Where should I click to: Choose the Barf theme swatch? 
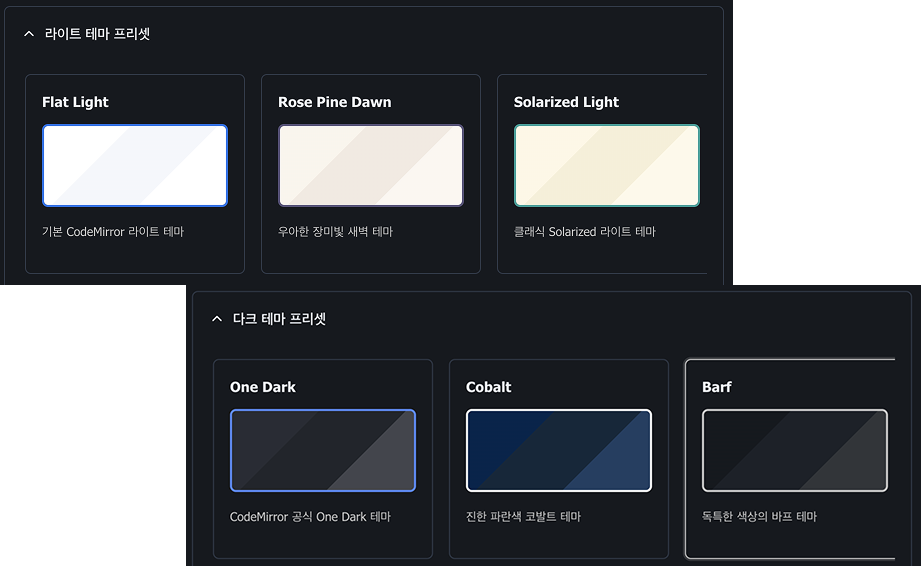pos(795,450)
